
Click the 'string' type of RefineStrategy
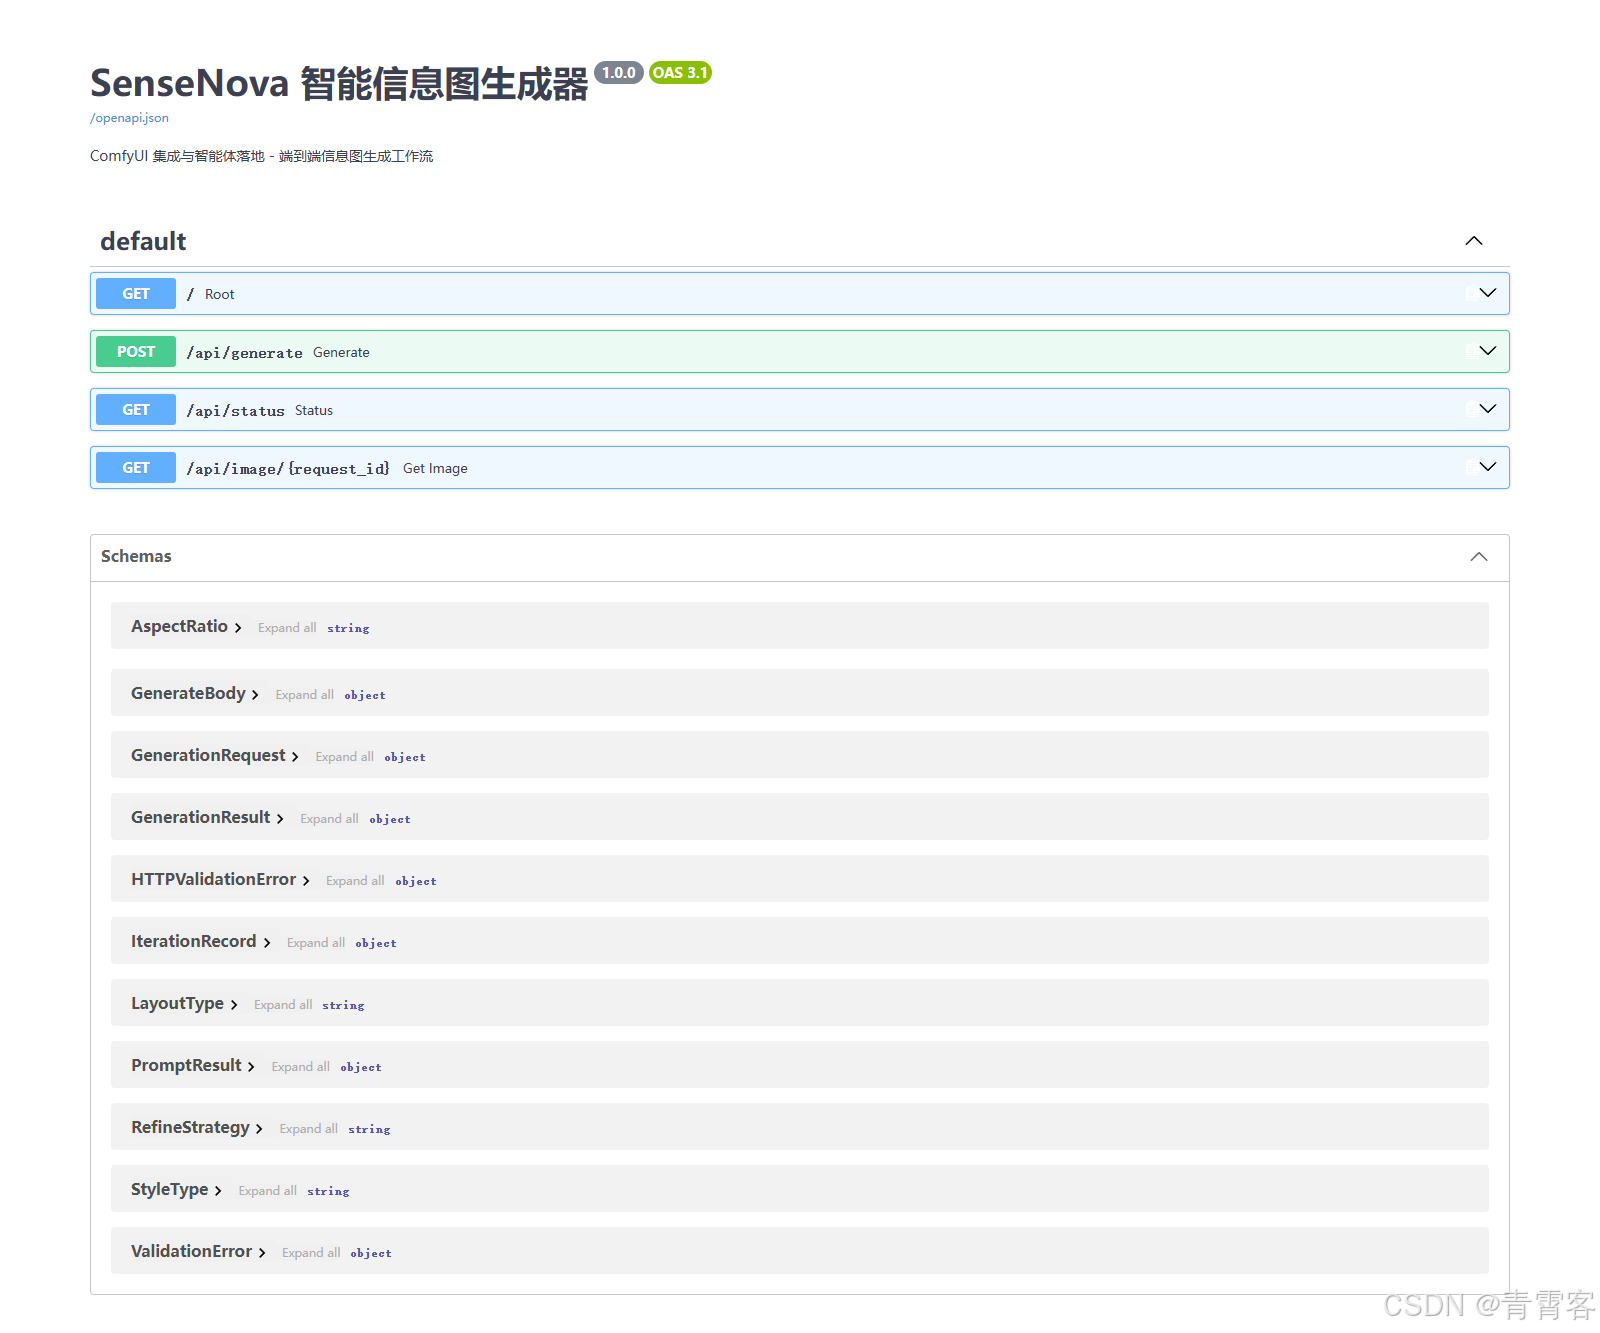point(369,1129)
